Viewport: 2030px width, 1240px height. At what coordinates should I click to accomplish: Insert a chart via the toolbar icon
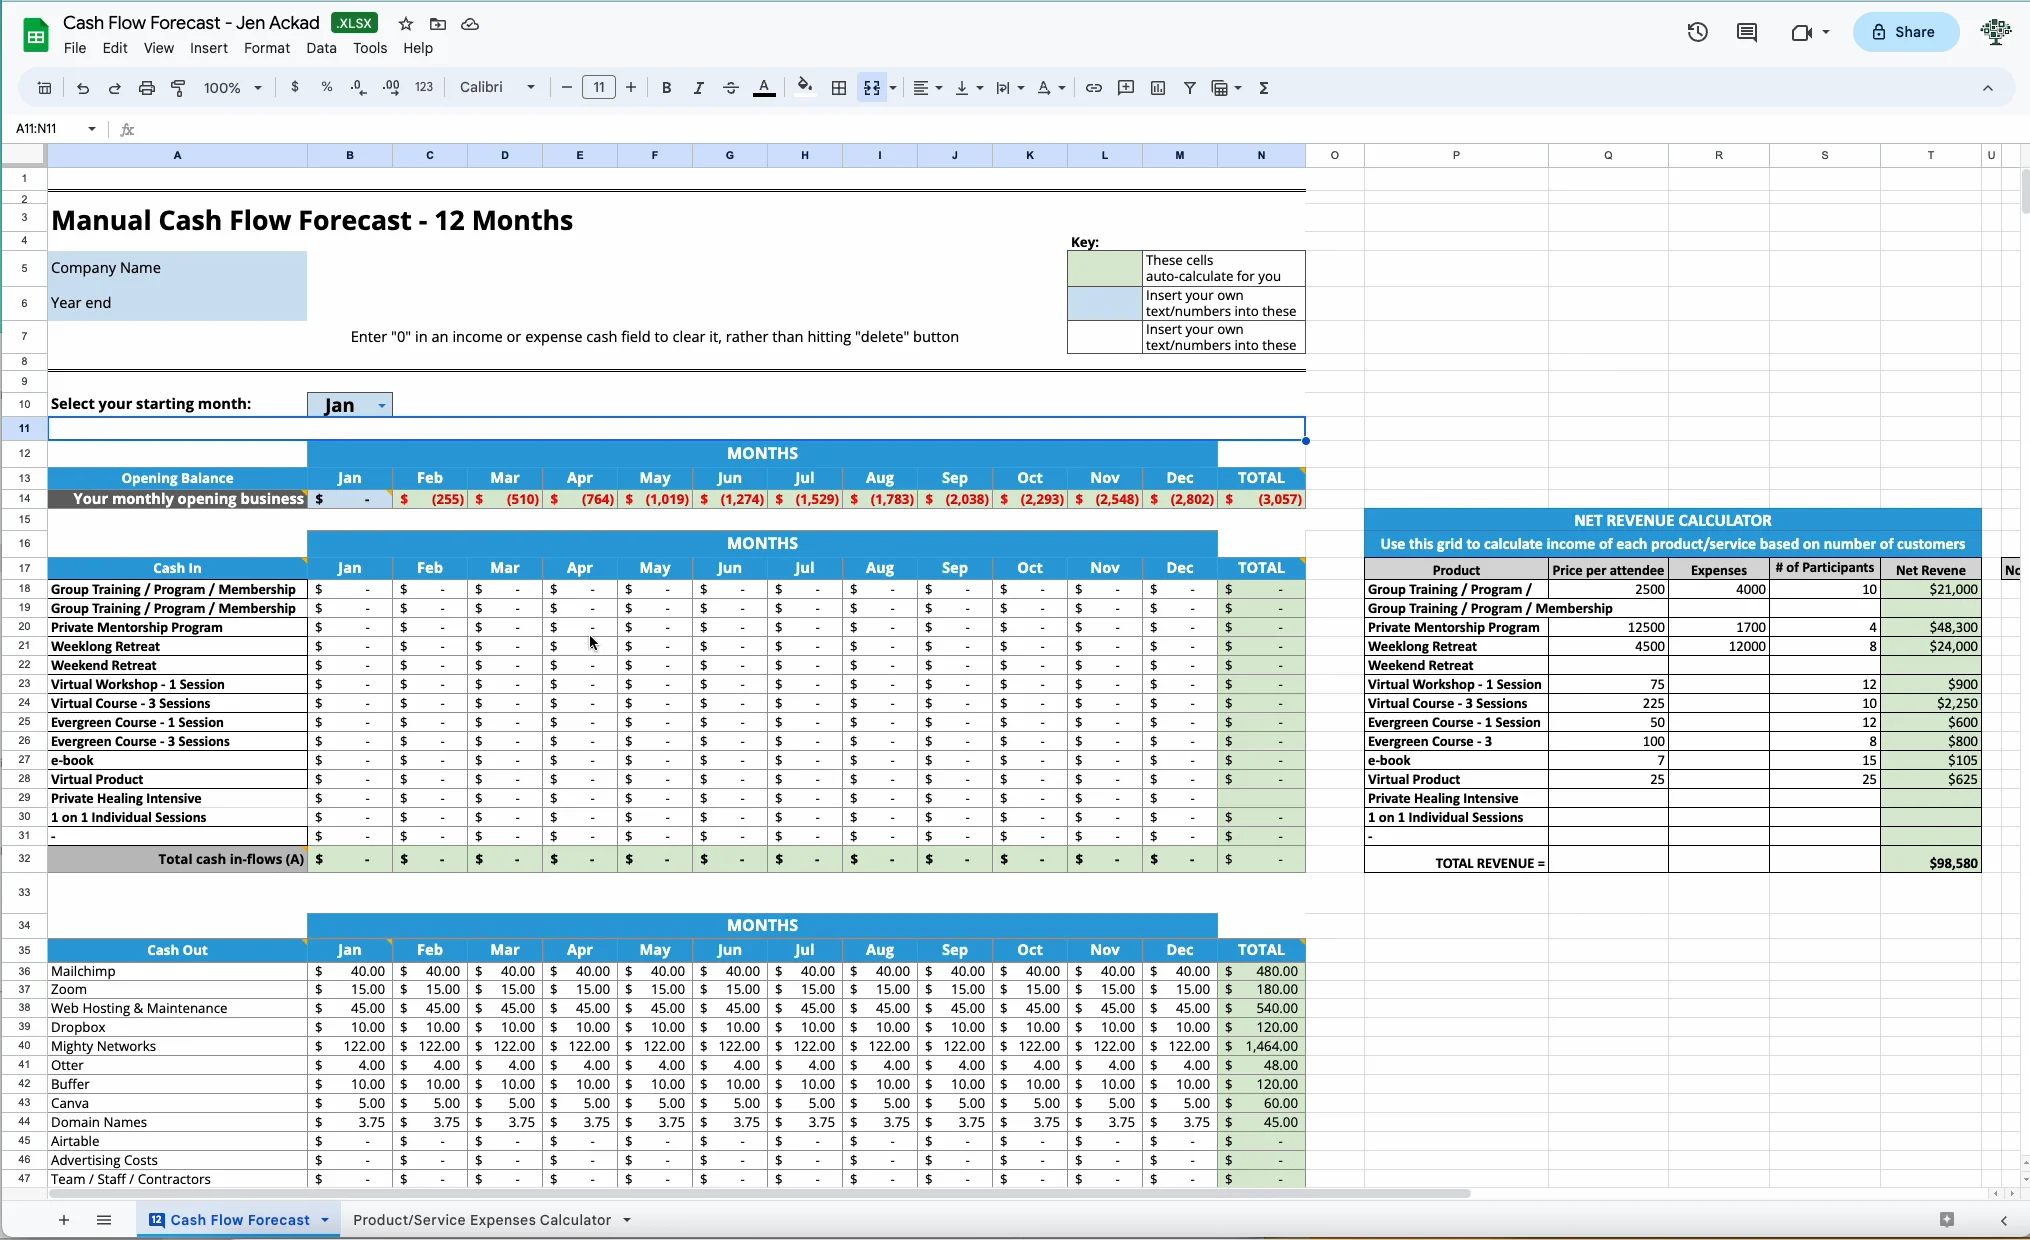point(1157,88)
